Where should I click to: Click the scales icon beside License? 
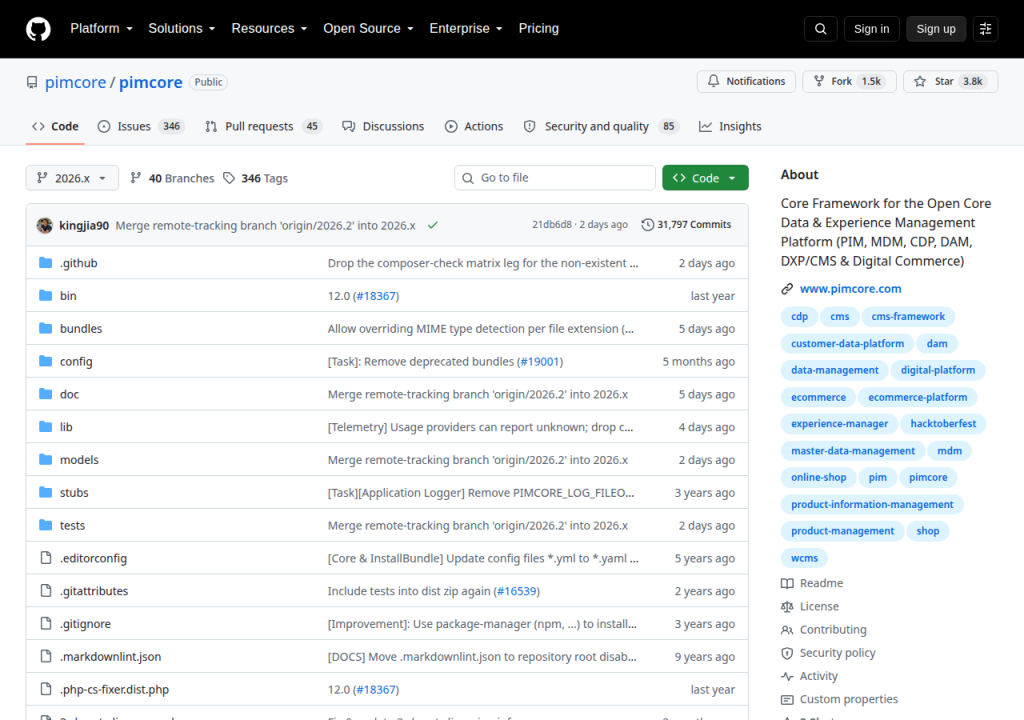coord(787,606)
